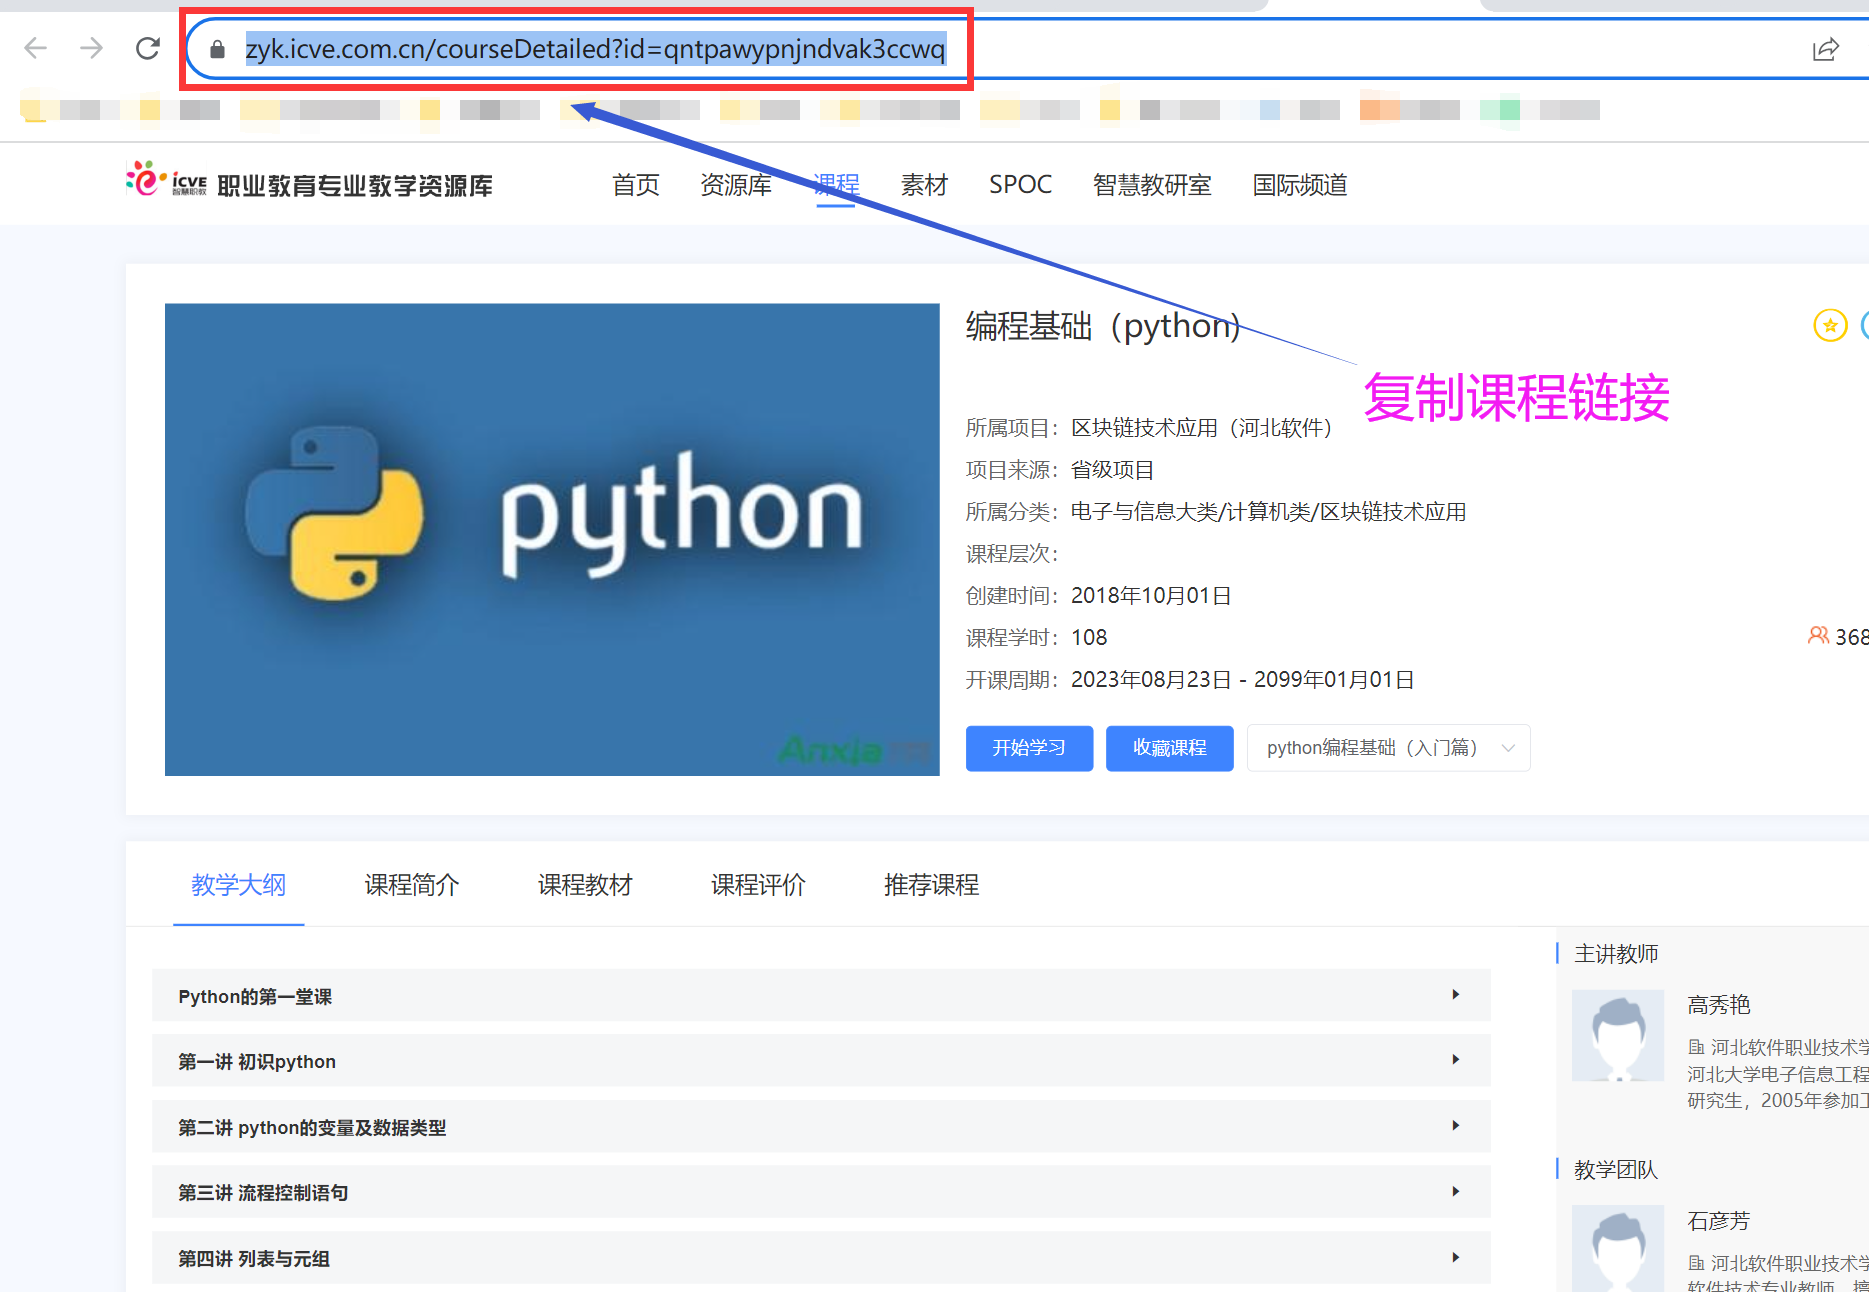
Task: Click the 省级项目 source value
Action: tap(1113, 470)
